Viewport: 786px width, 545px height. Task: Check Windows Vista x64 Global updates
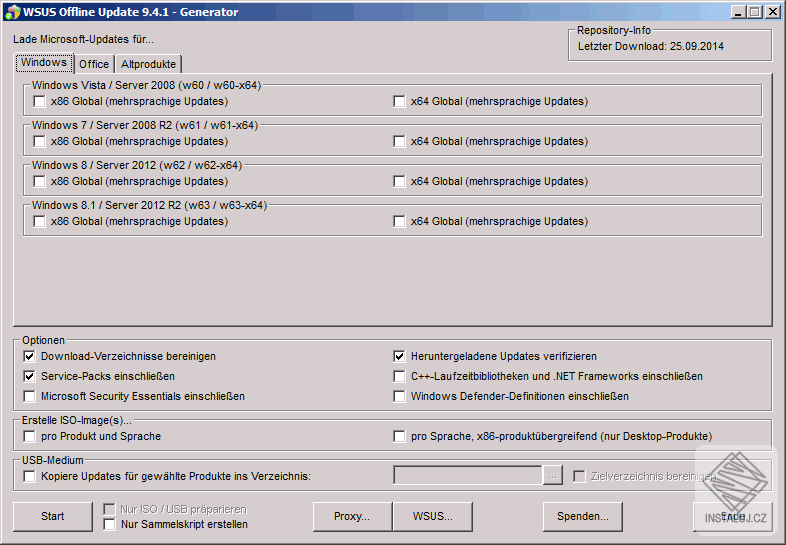pyautogui.click(x=399, y=101)
